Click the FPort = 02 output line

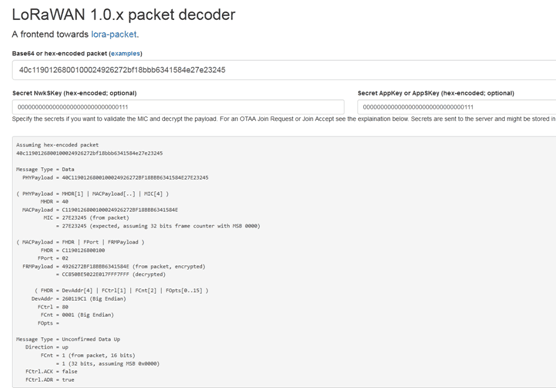[x=53, y=258]
